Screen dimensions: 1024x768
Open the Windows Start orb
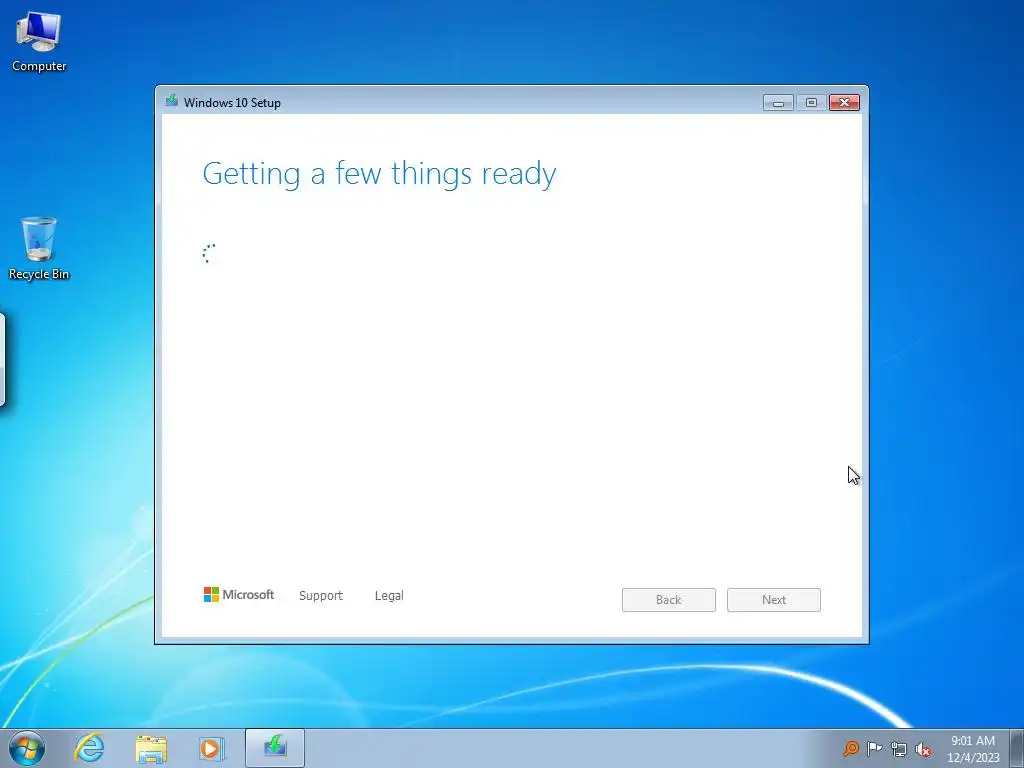click(27, 748)
